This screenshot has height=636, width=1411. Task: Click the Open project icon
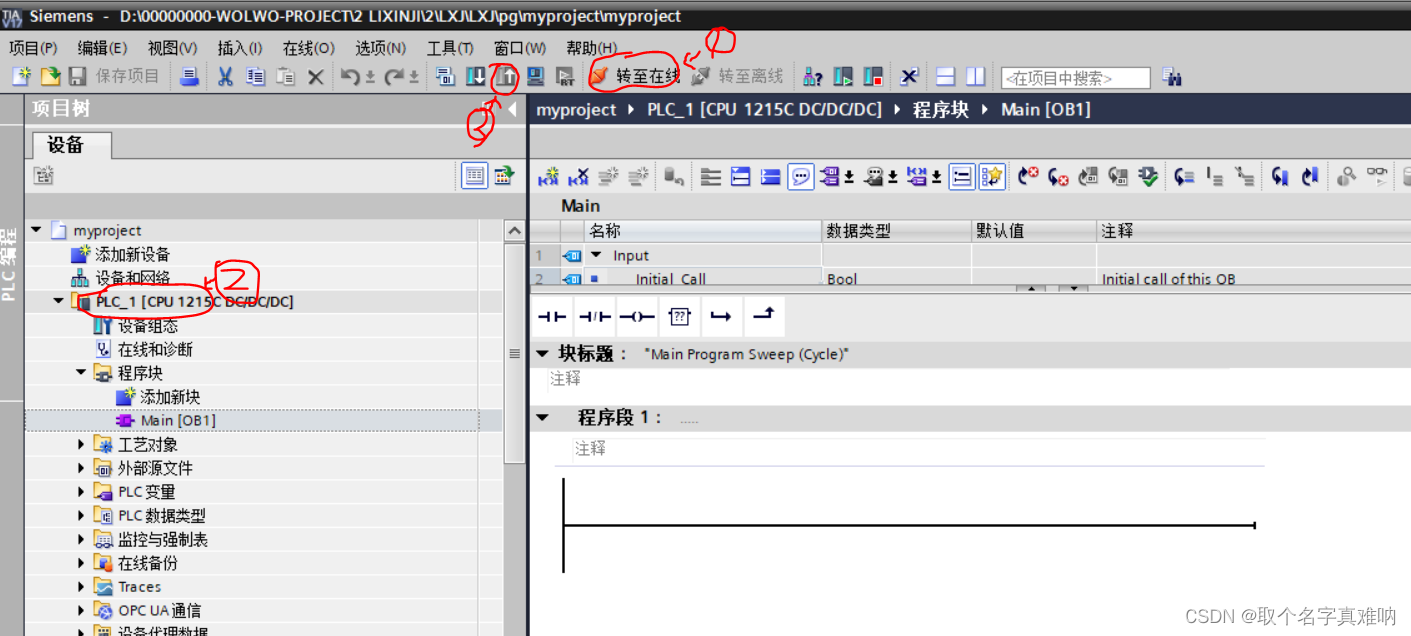50,76
